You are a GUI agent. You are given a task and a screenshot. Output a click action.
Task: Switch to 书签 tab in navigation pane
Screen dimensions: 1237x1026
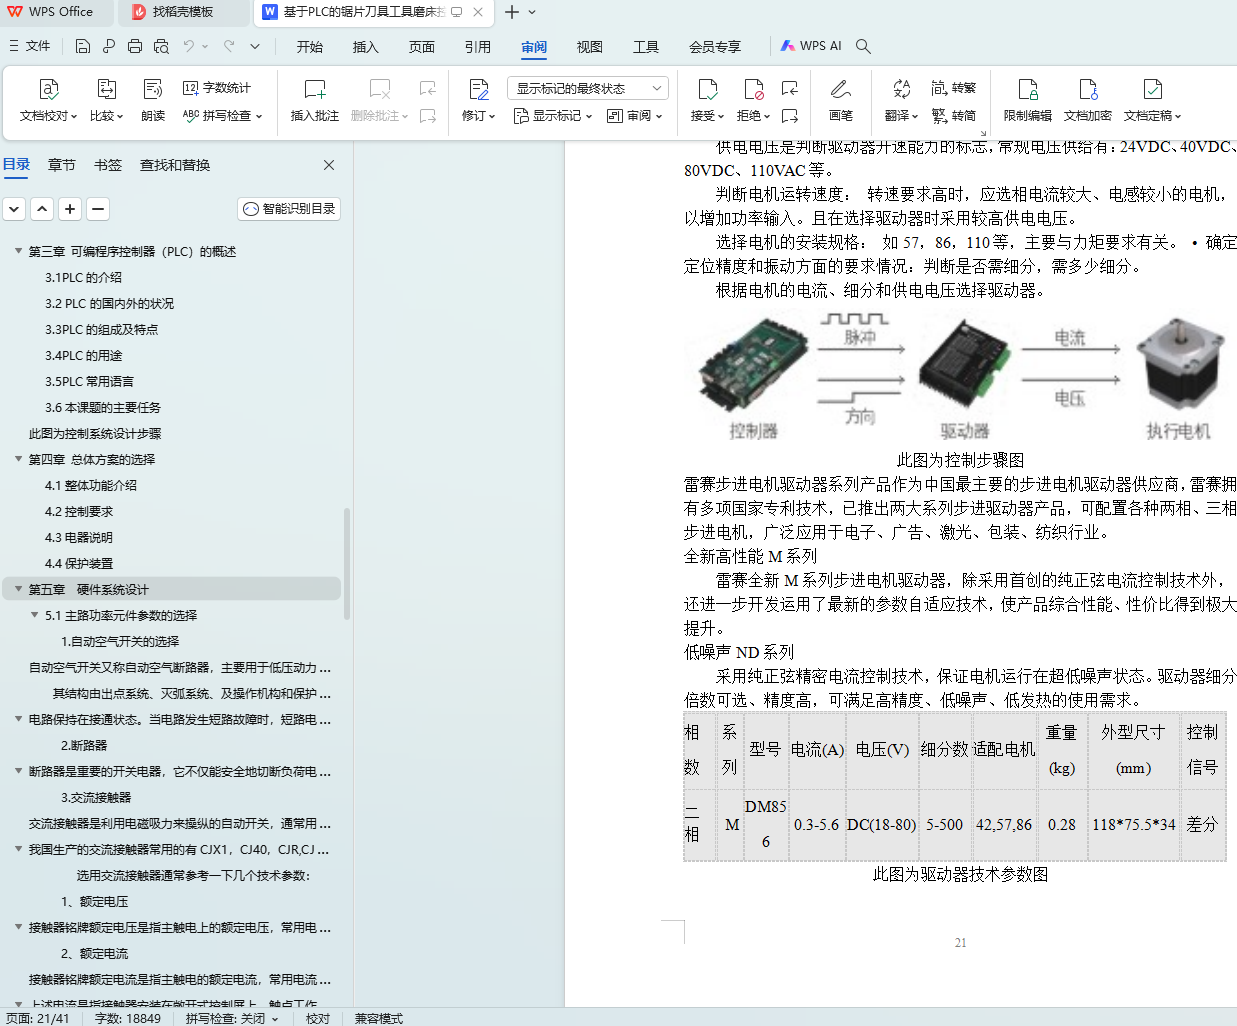(108, 165)
